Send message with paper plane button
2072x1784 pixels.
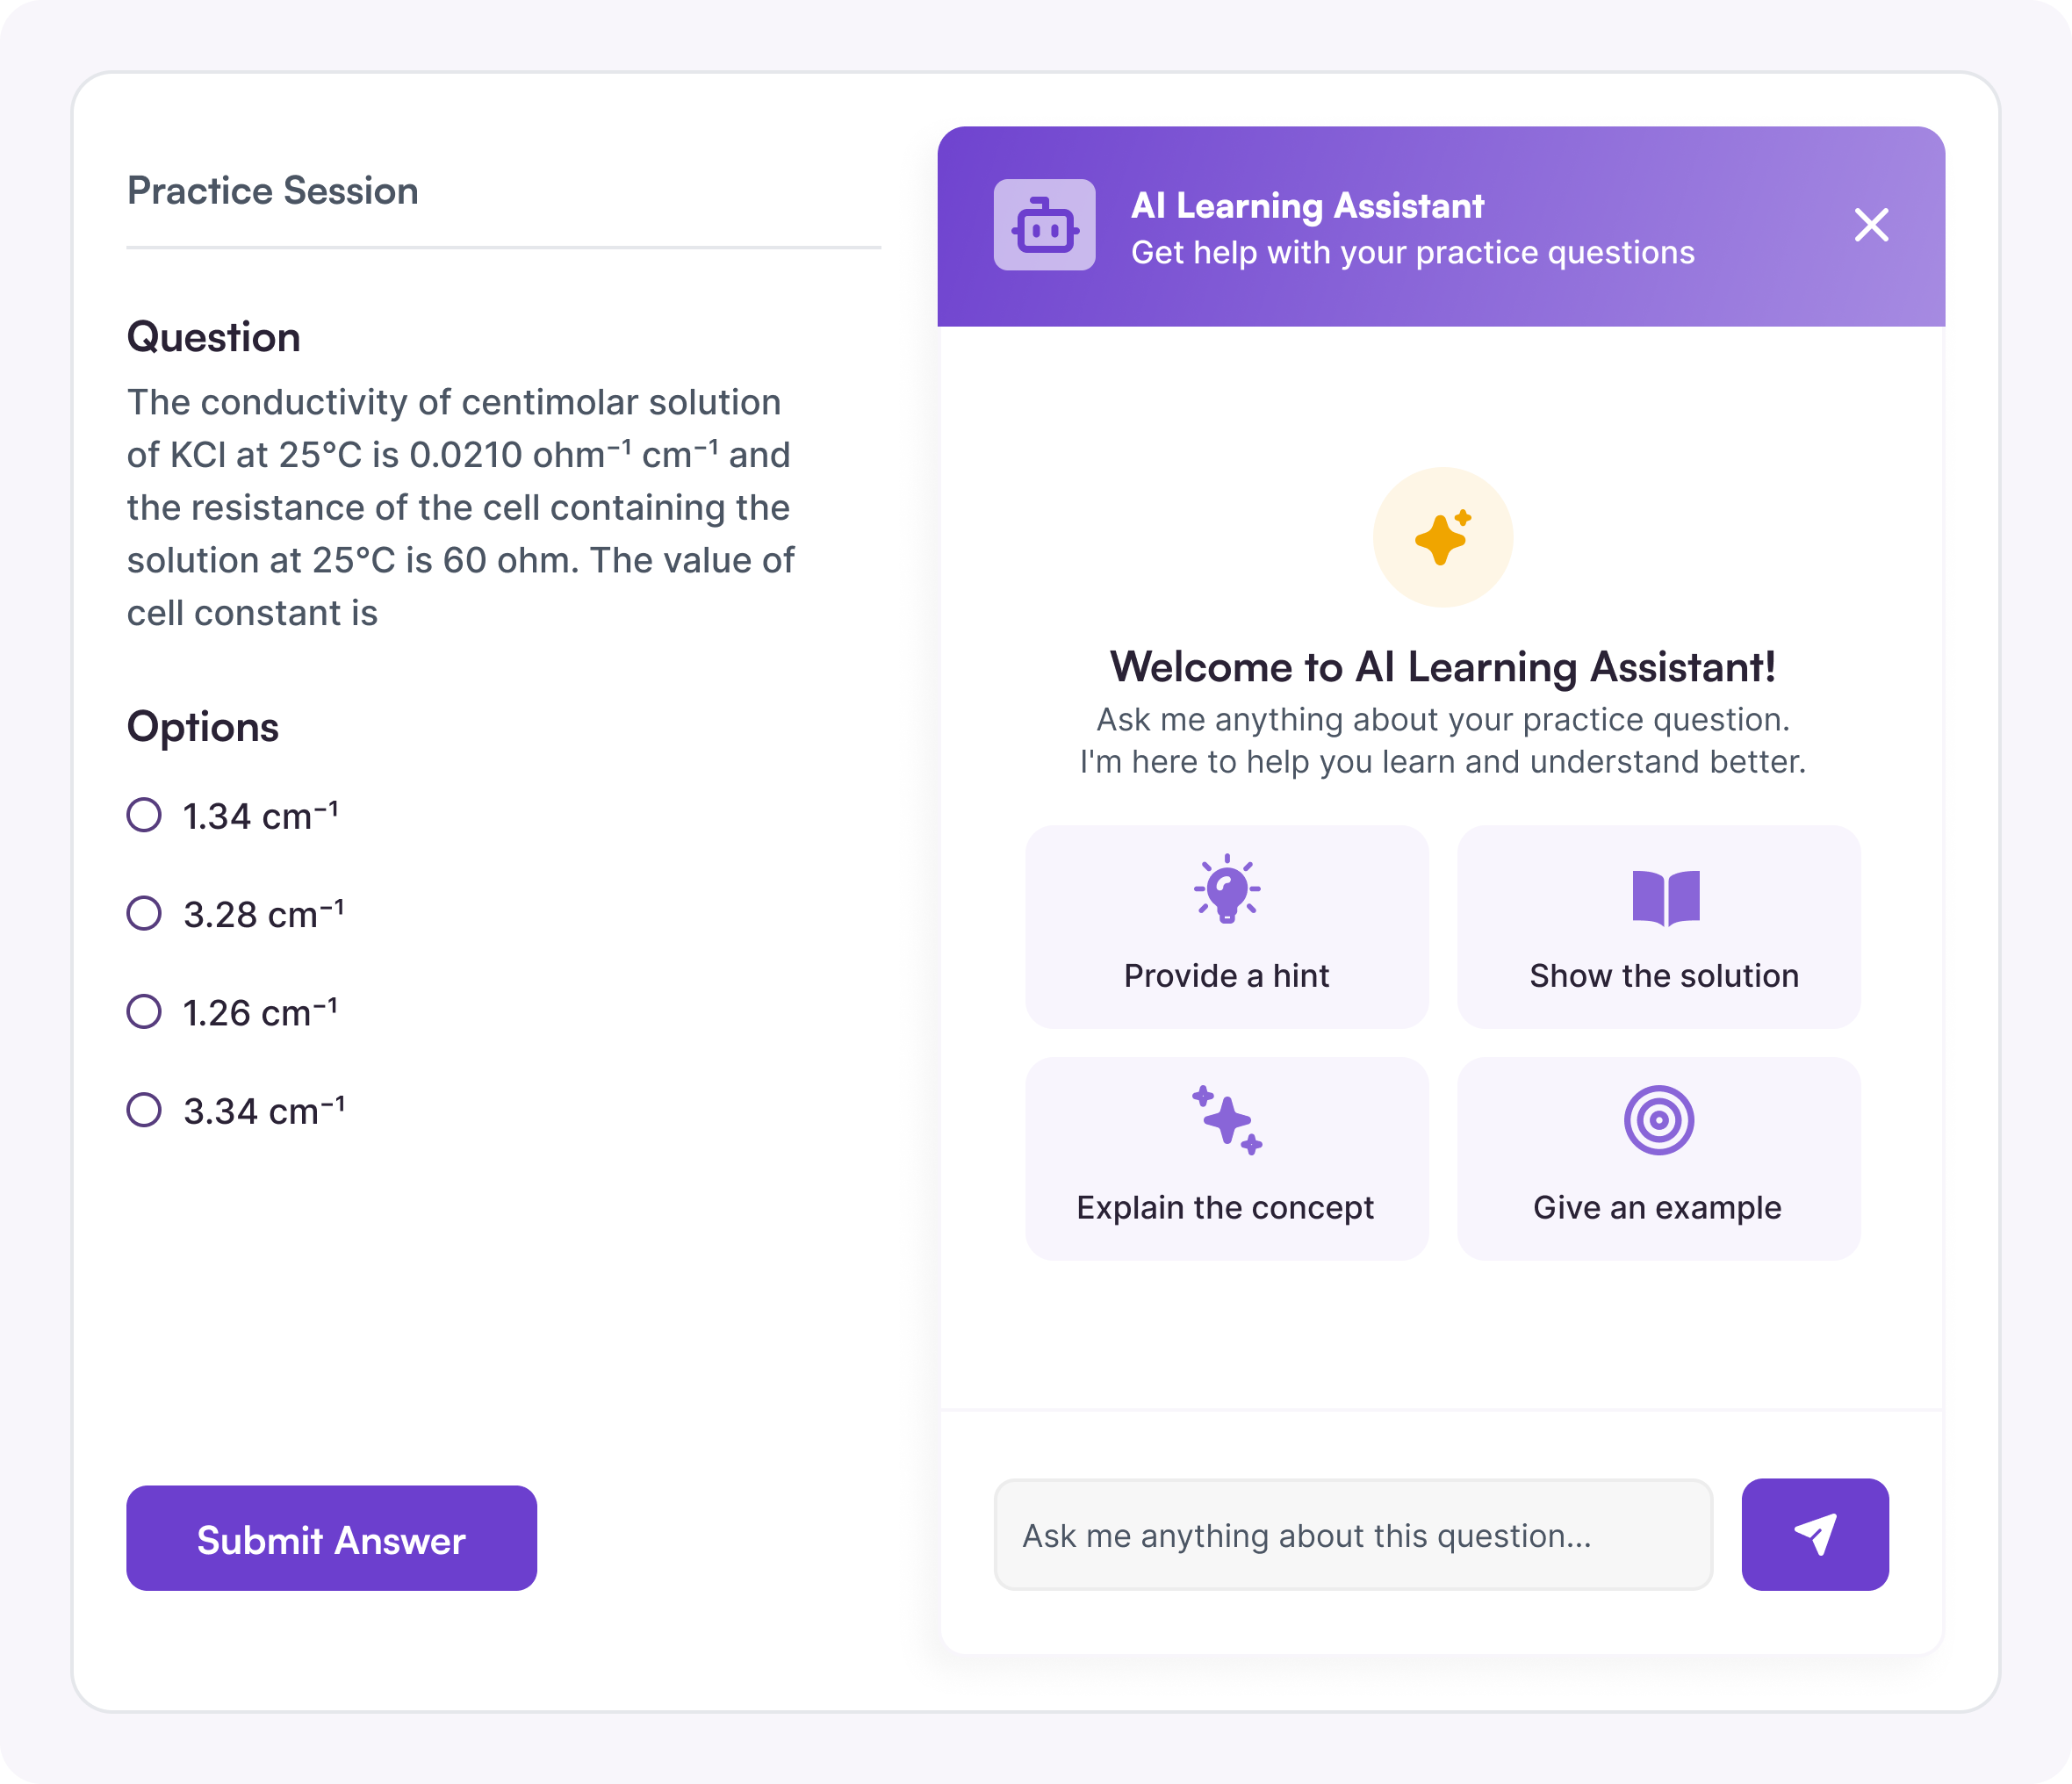pyautogui.click(x=1814, y=1534)
